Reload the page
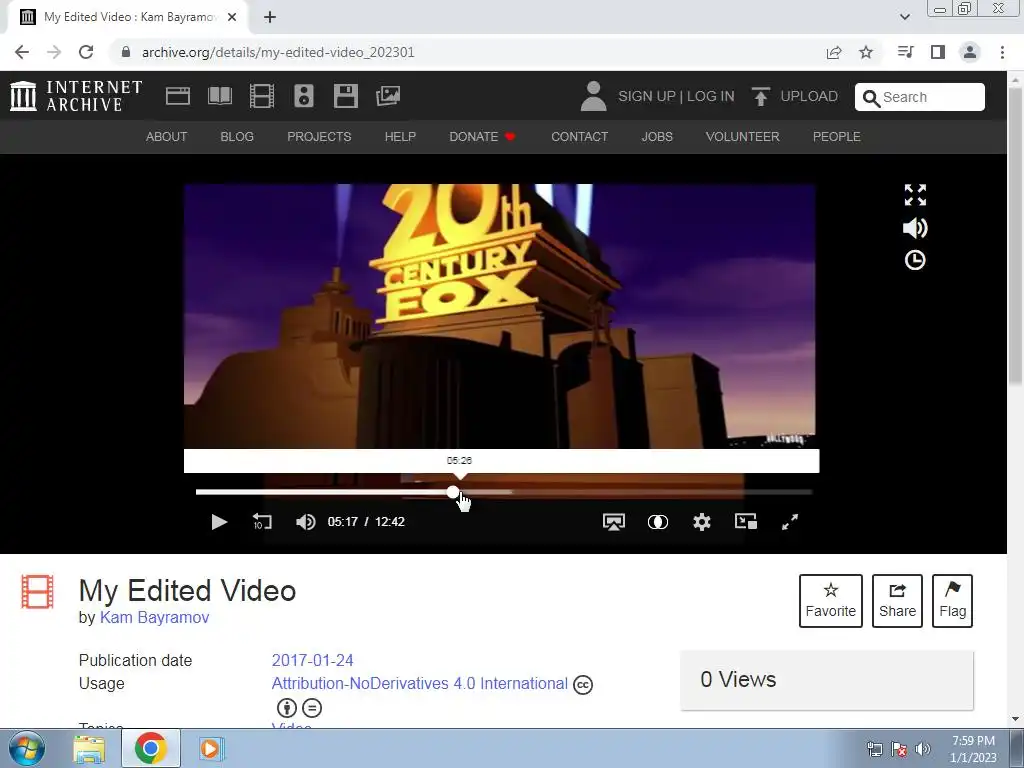The width and height of the screenshot is (1024, 768). point(86,52)
